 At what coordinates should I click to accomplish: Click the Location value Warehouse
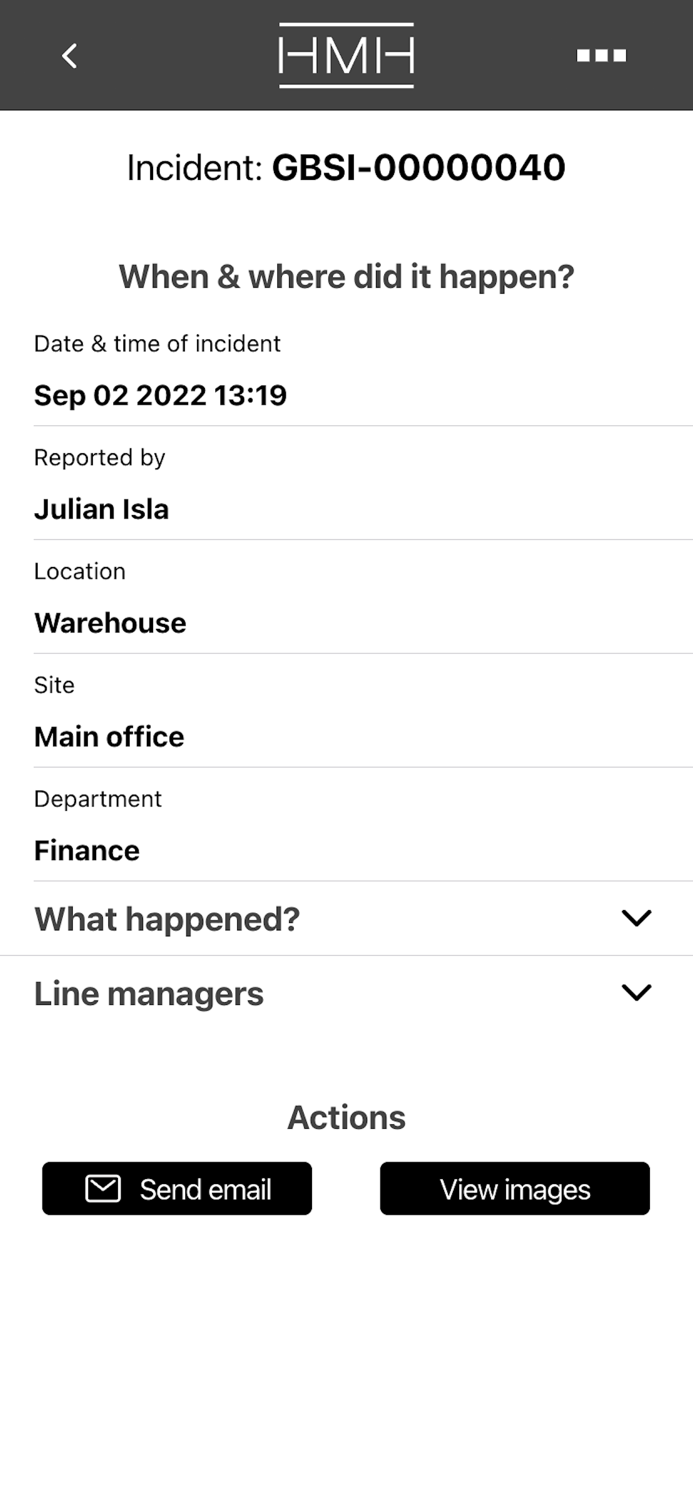(110, 622)
